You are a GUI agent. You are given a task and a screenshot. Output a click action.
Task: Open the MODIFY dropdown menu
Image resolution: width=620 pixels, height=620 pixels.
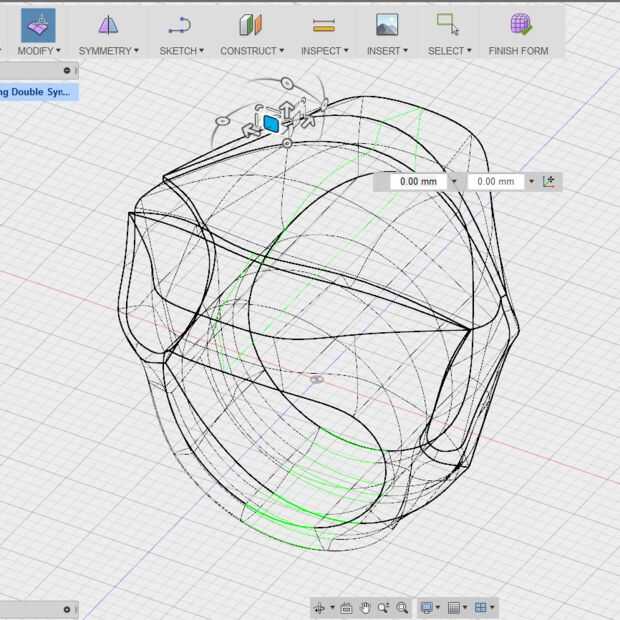pos(39,51)
